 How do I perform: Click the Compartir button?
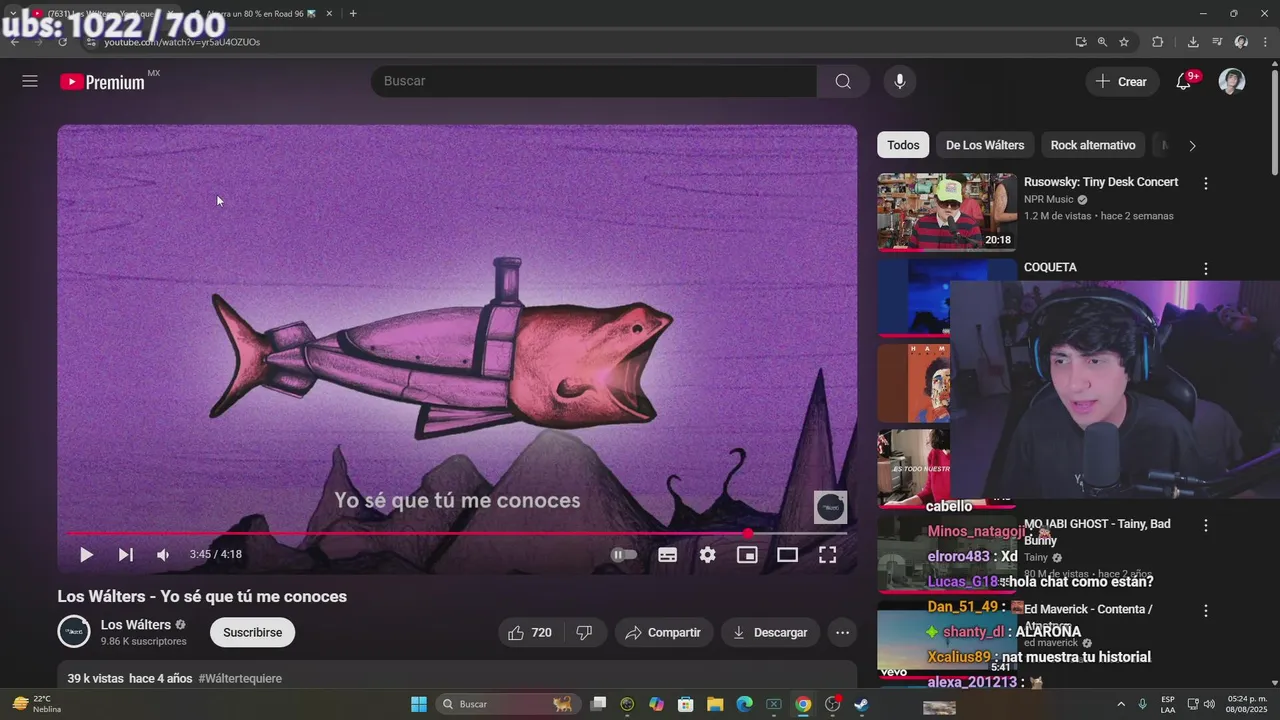pyautogui.click(x=663, y=632)
